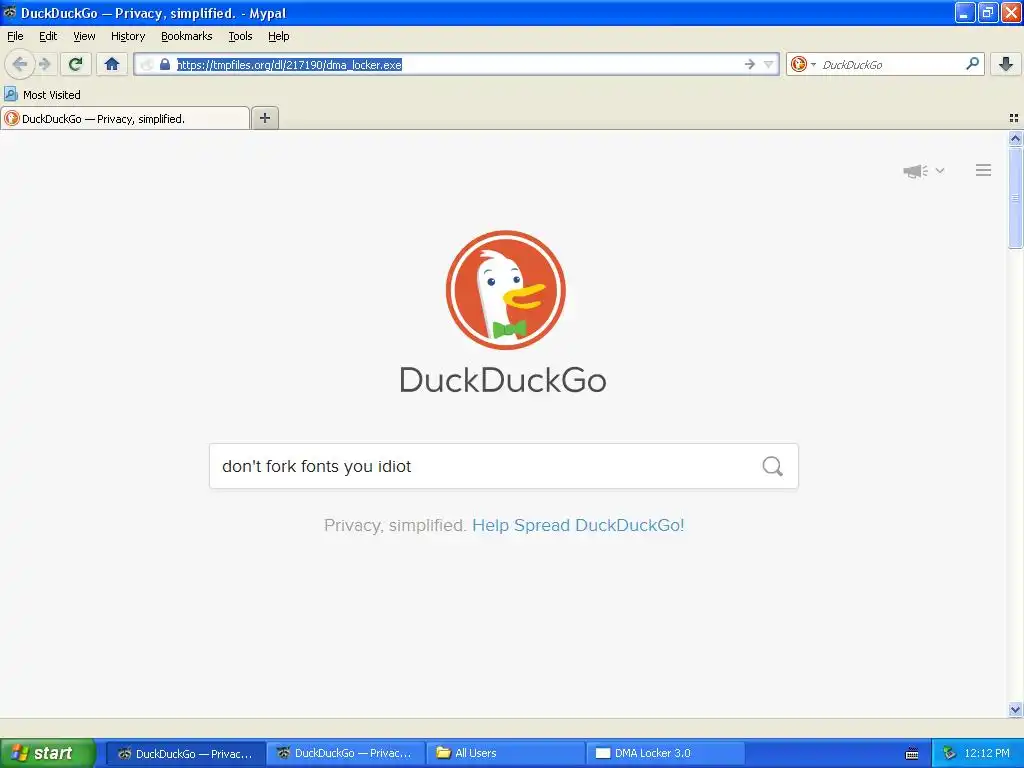The width and height of the screenshot is (1024, 768).
Task: Click the 12:12 PM taskbar clock
Action: (987, 754)
